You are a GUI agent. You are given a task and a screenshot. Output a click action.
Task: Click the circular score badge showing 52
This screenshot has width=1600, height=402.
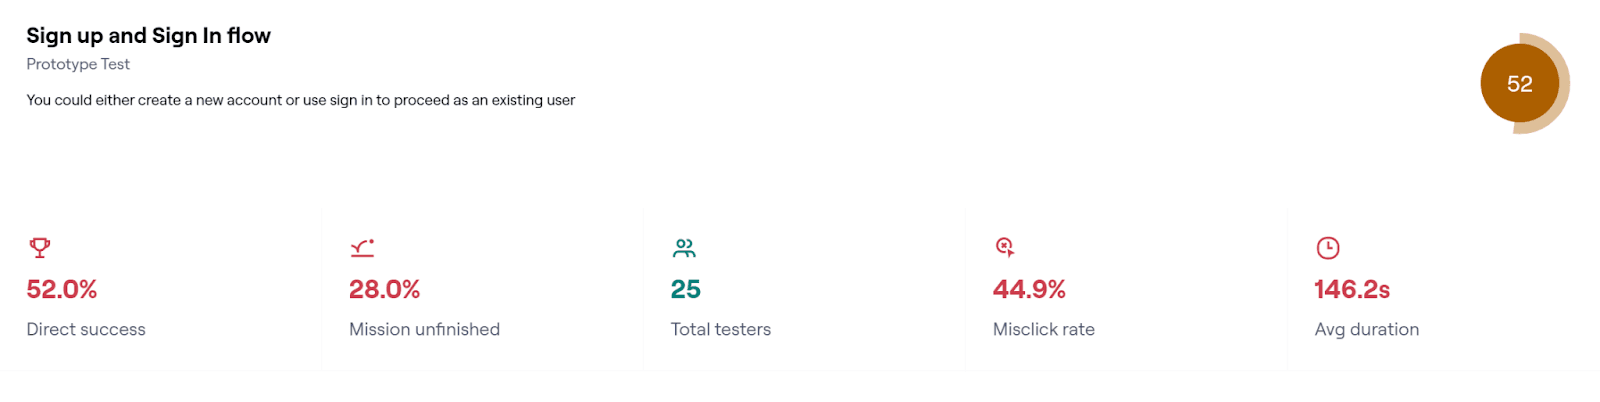coord(1520,84)
